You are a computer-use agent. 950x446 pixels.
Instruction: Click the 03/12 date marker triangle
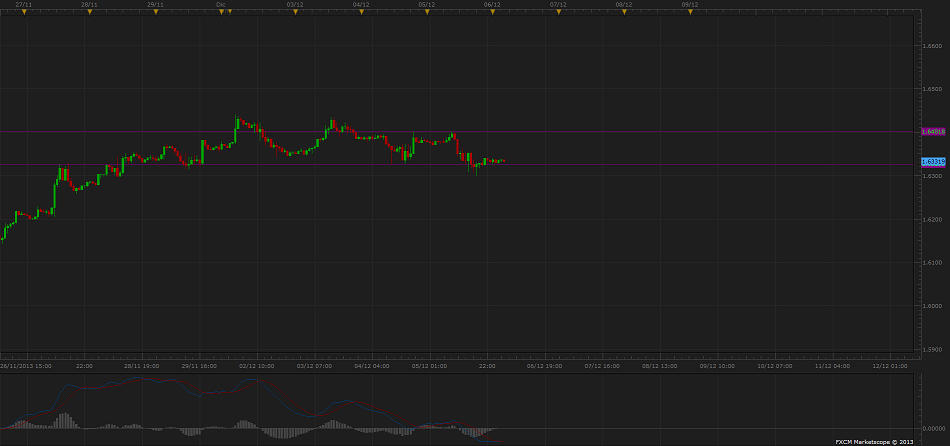click(x=295, y=12)
